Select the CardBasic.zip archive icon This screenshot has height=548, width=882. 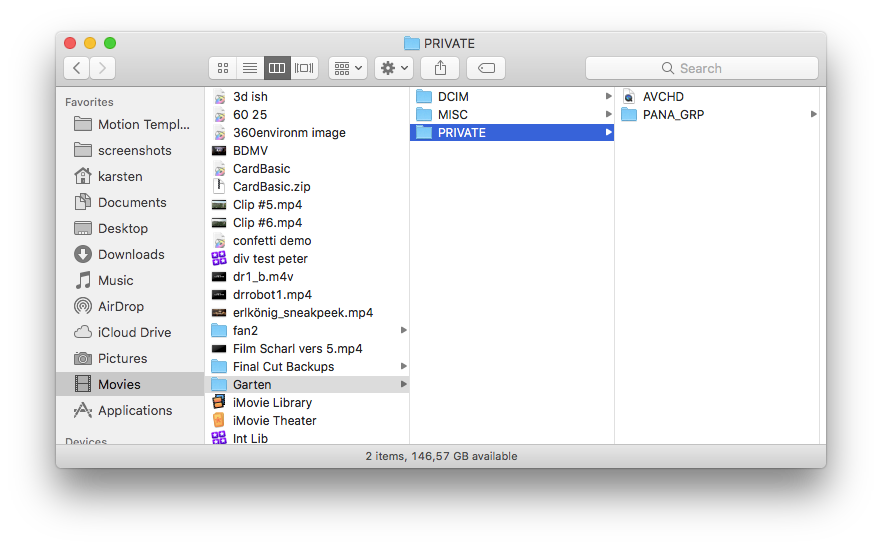(219, 186)
